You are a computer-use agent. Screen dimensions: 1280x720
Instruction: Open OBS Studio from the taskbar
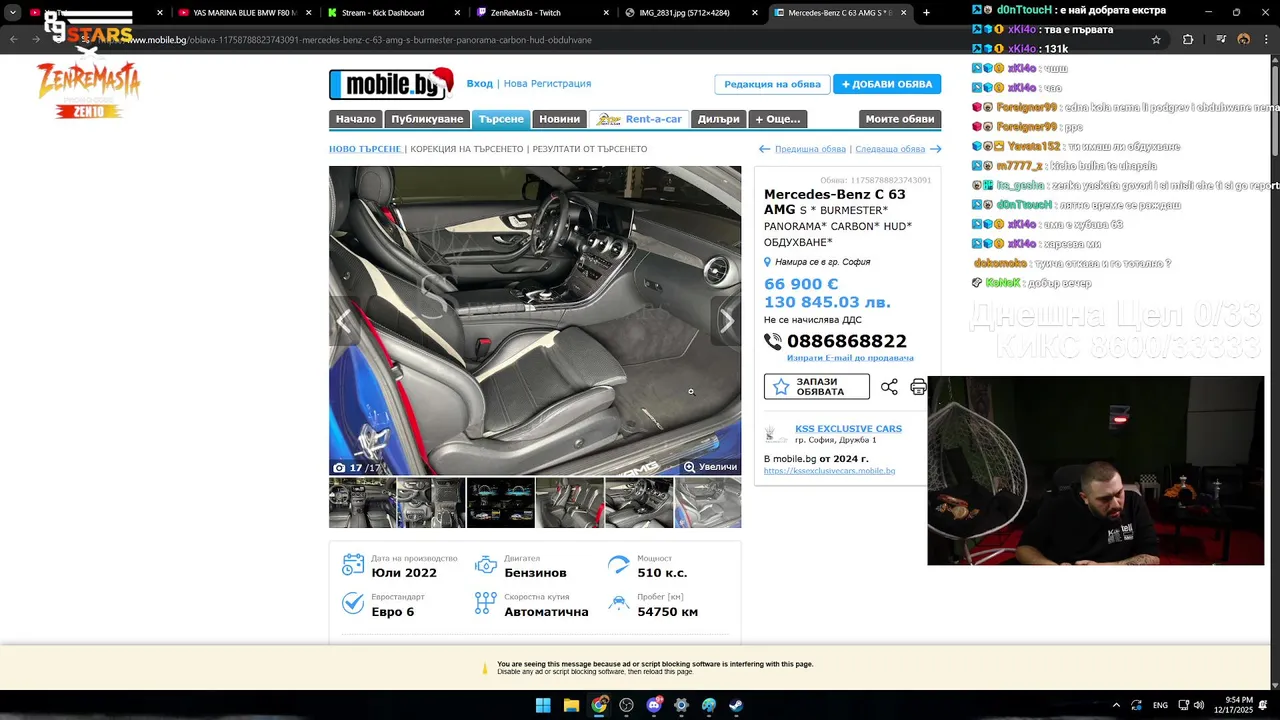point(626,705)
